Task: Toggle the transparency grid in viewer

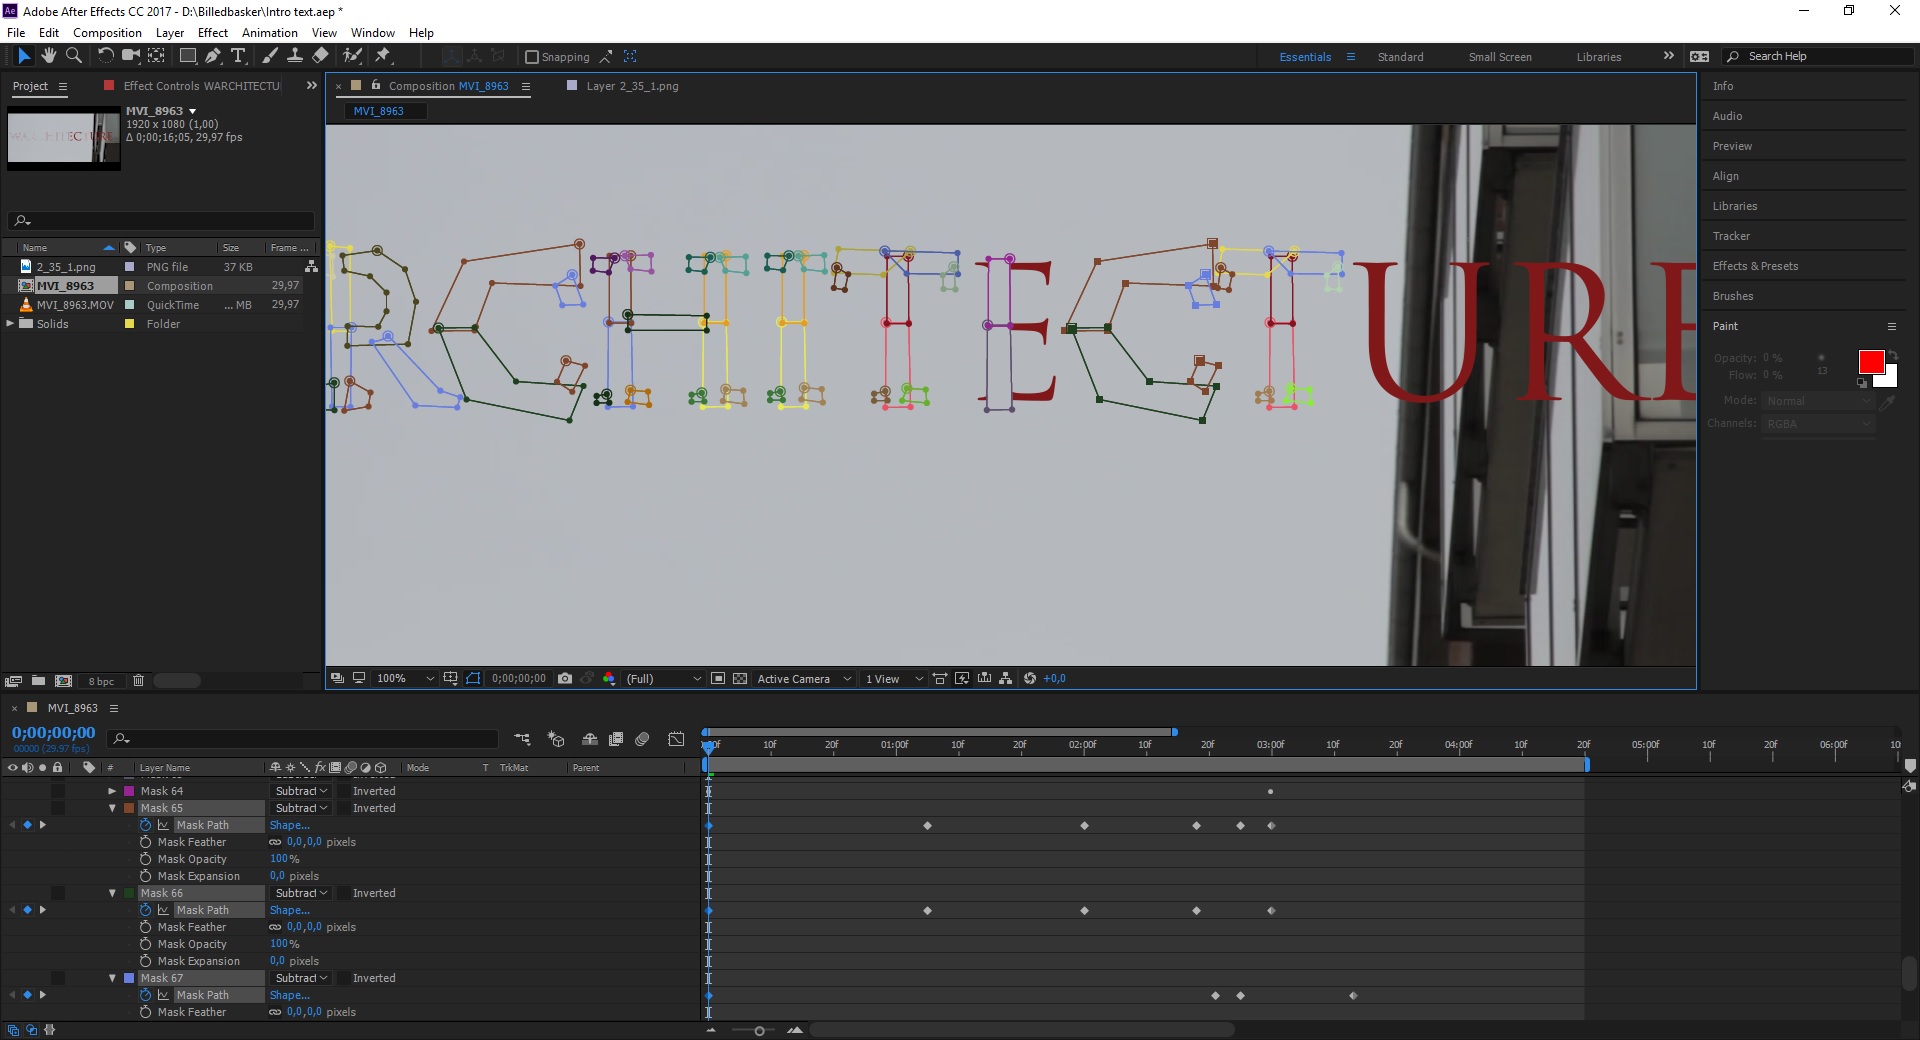Action: pyautogui.click(x=740, y=678)
